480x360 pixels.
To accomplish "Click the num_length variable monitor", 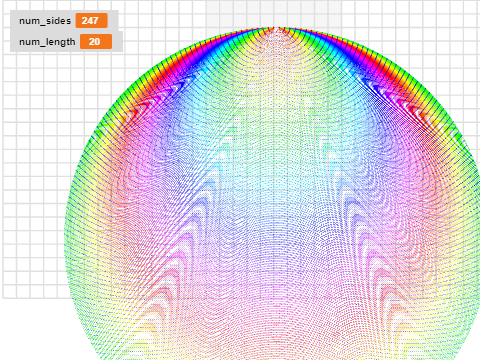I will click(66, 42).
